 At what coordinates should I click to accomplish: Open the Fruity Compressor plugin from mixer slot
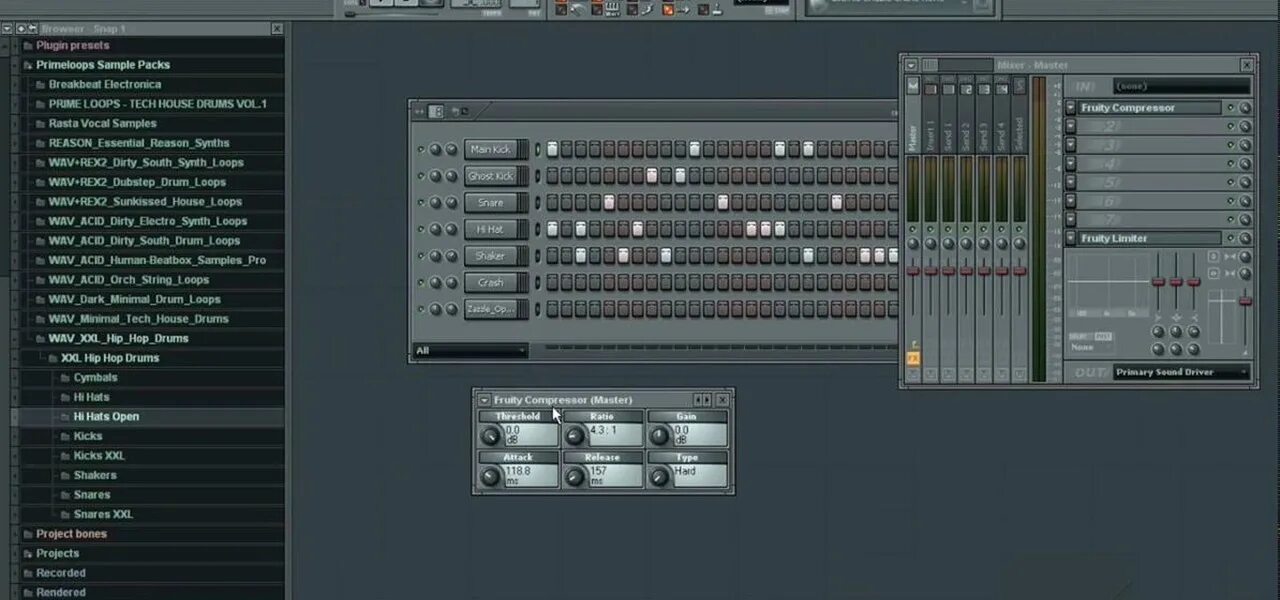(1149, 108)
